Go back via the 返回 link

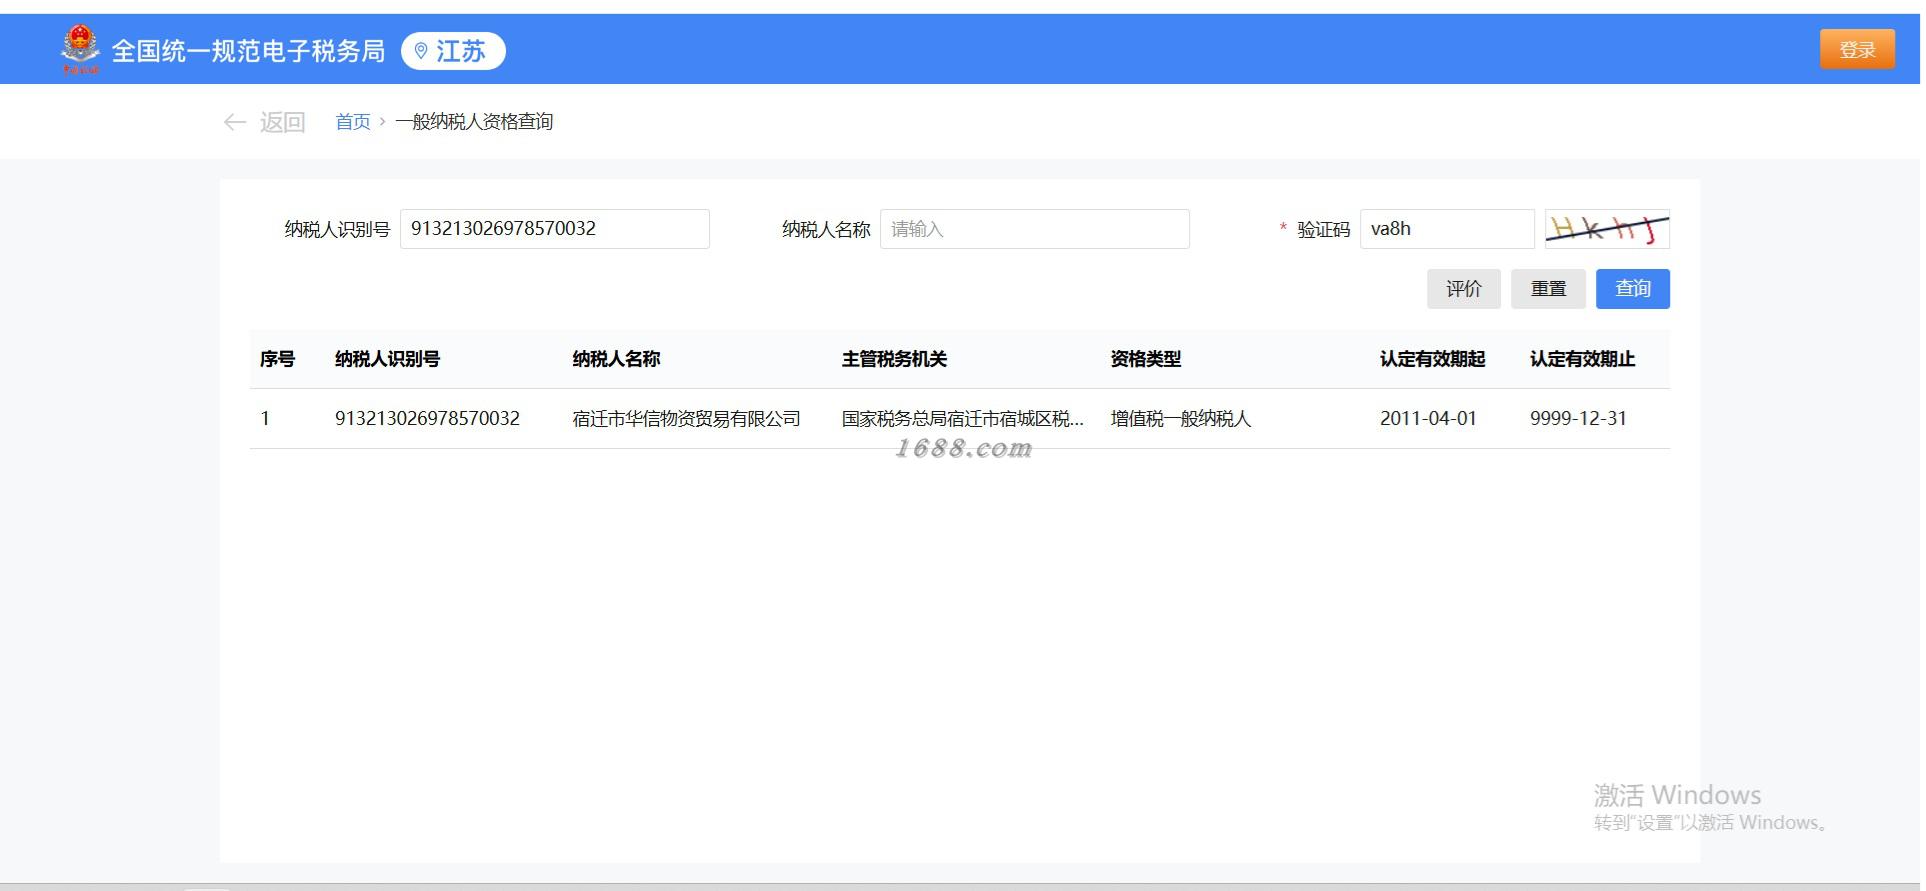(x=282, y=122)
